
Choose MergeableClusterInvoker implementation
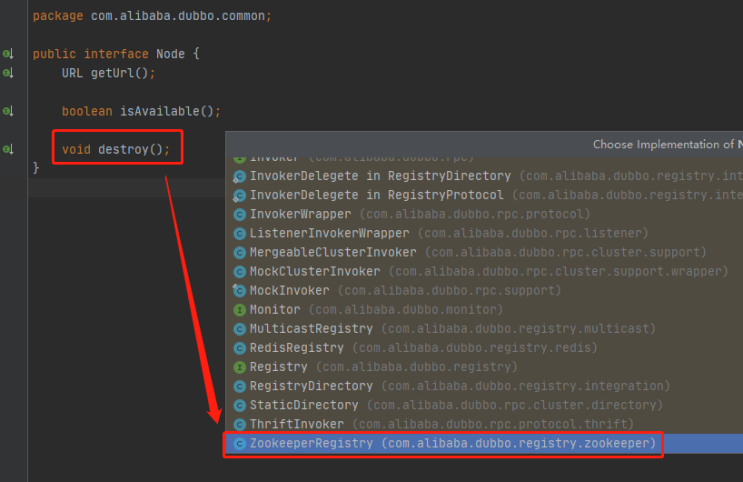point(484,253)
